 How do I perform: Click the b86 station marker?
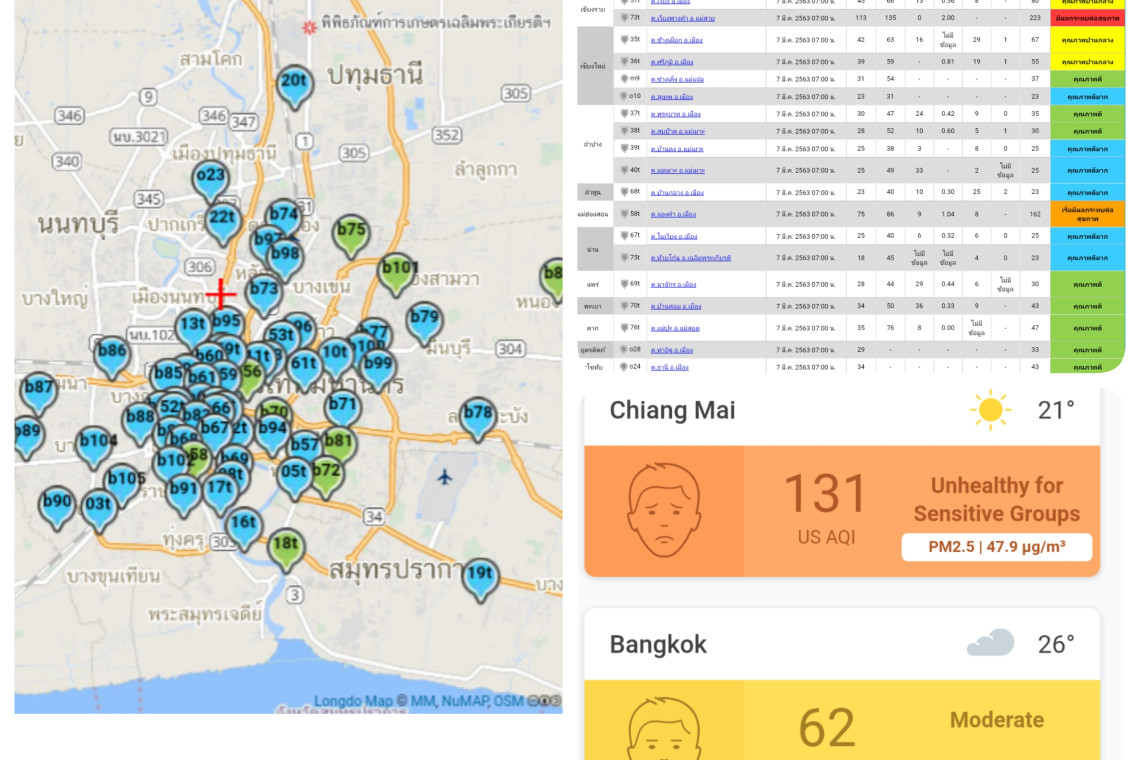[x=112, y=352]
